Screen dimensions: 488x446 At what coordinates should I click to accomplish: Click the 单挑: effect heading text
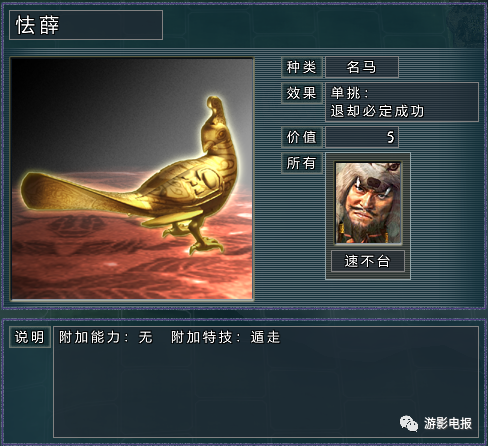pos(350,93)
